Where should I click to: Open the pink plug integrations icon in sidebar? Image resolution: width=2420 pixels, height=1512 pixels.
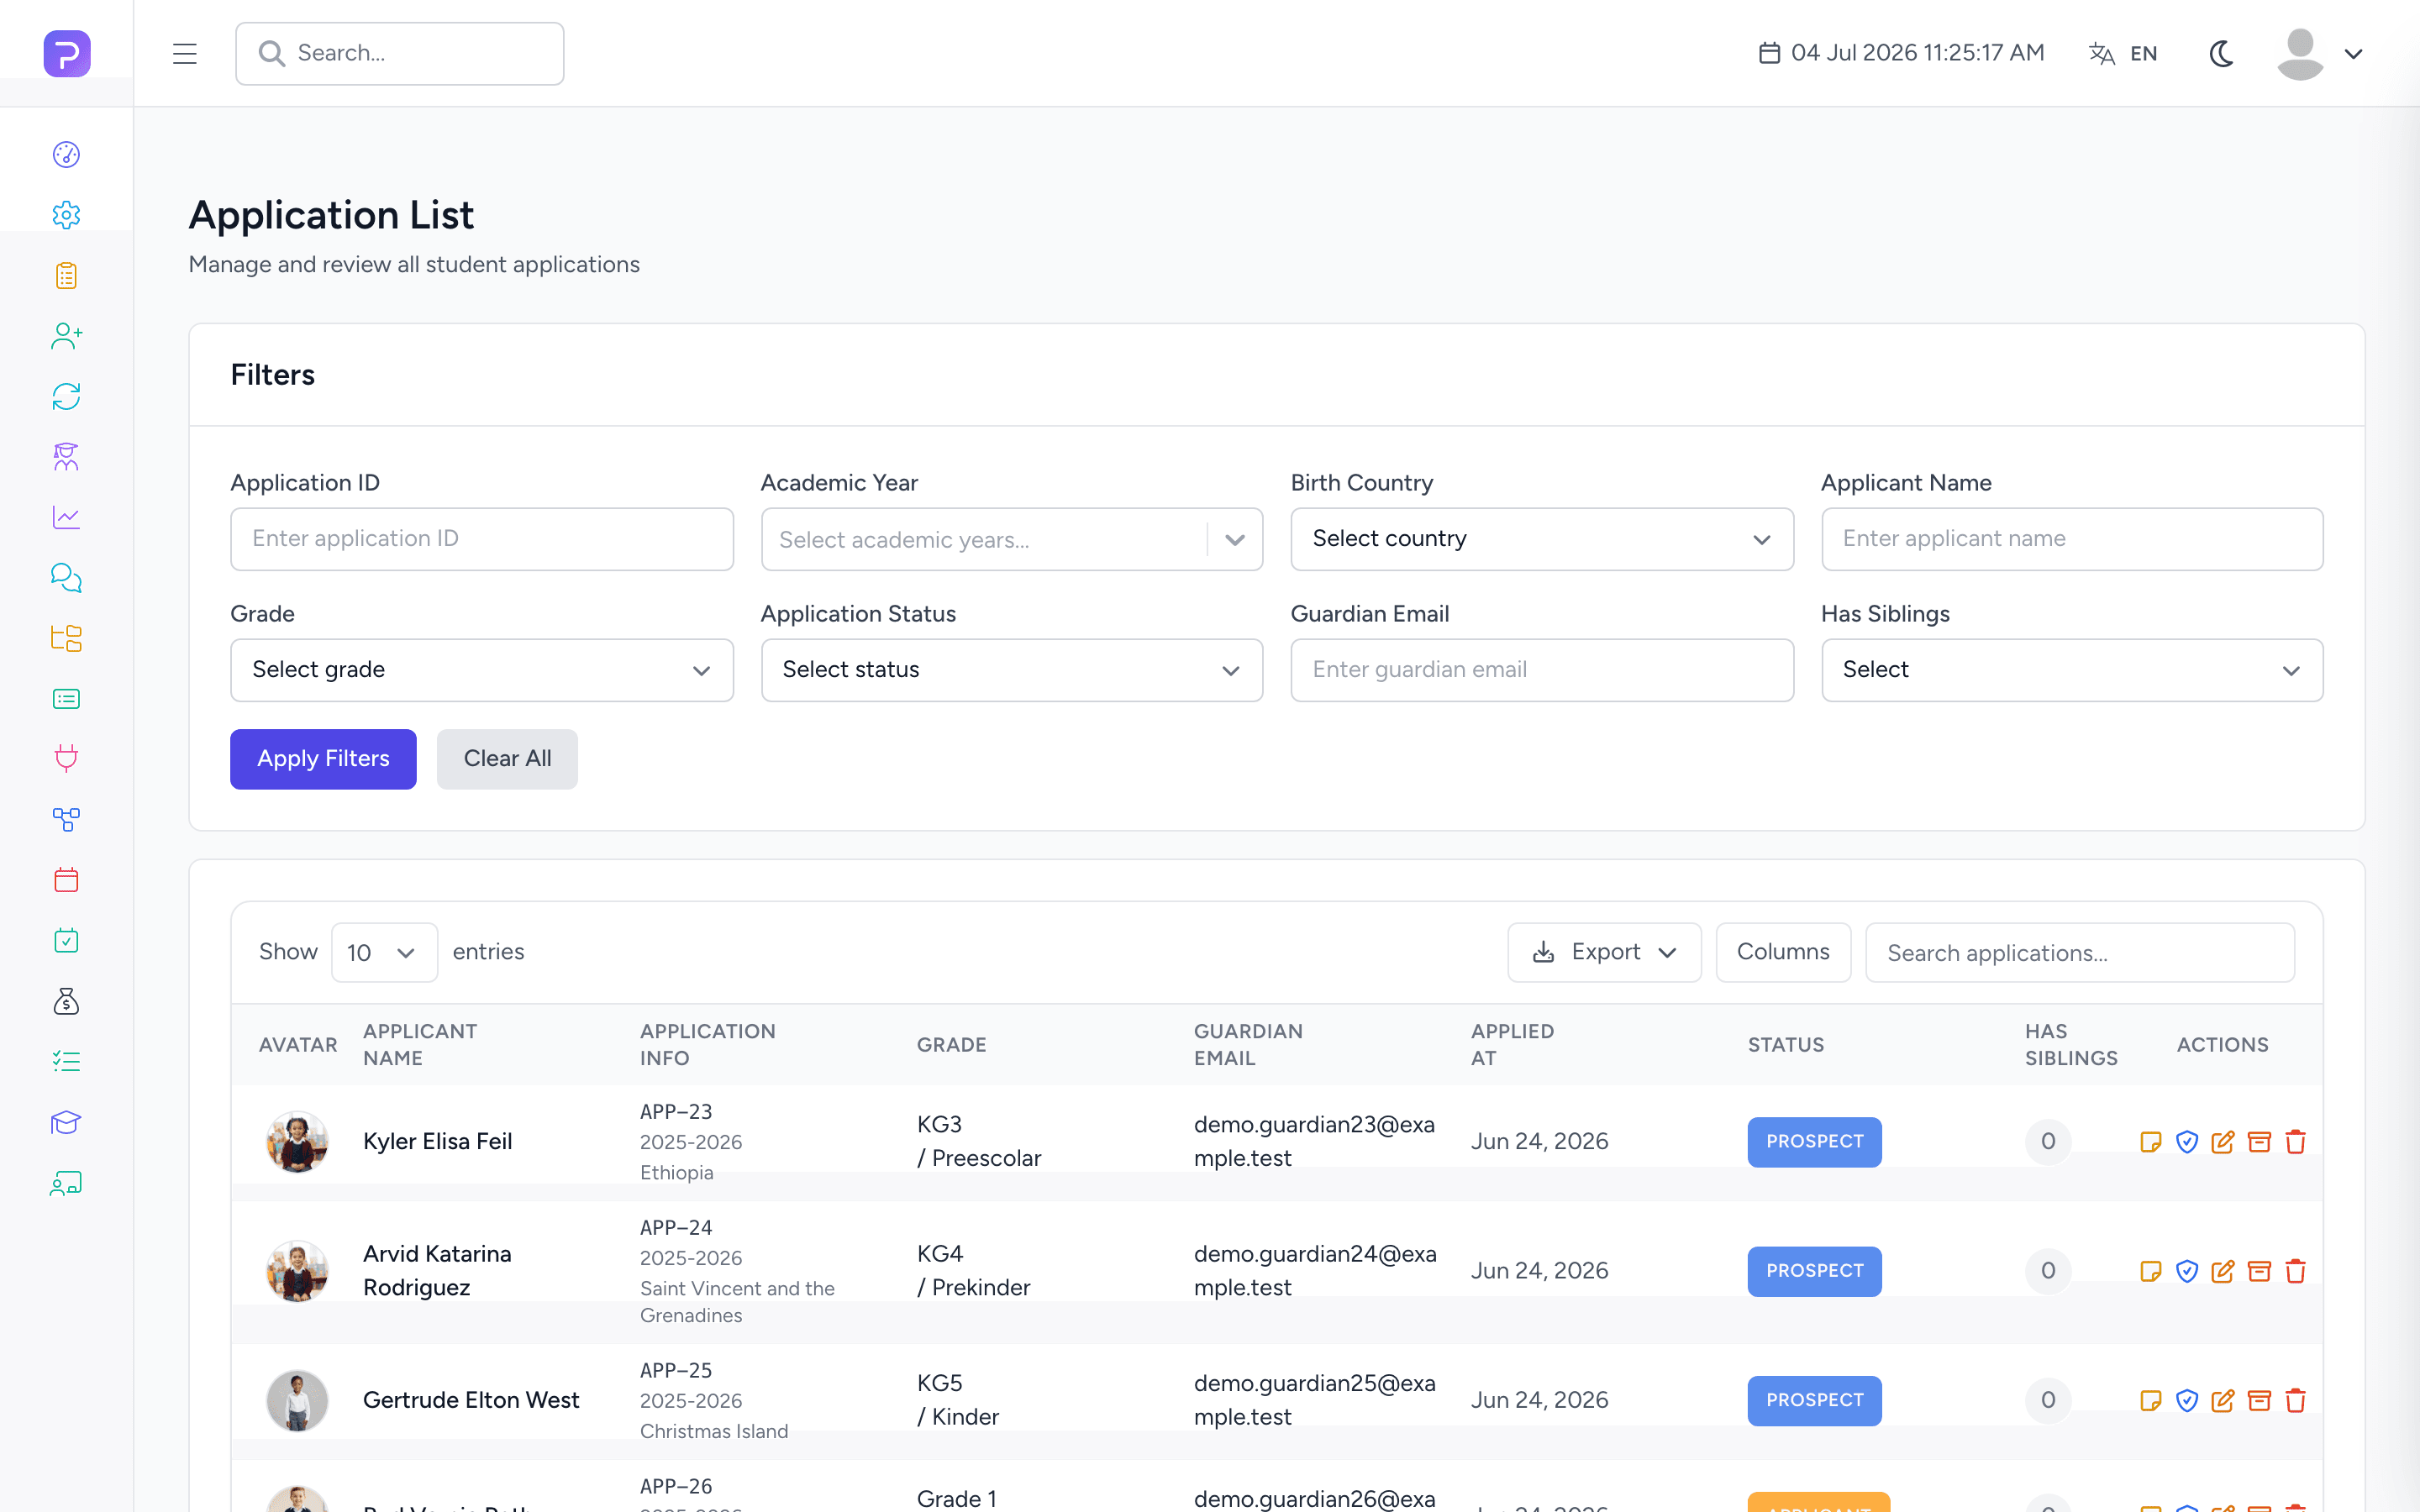[x=66, y=759]
